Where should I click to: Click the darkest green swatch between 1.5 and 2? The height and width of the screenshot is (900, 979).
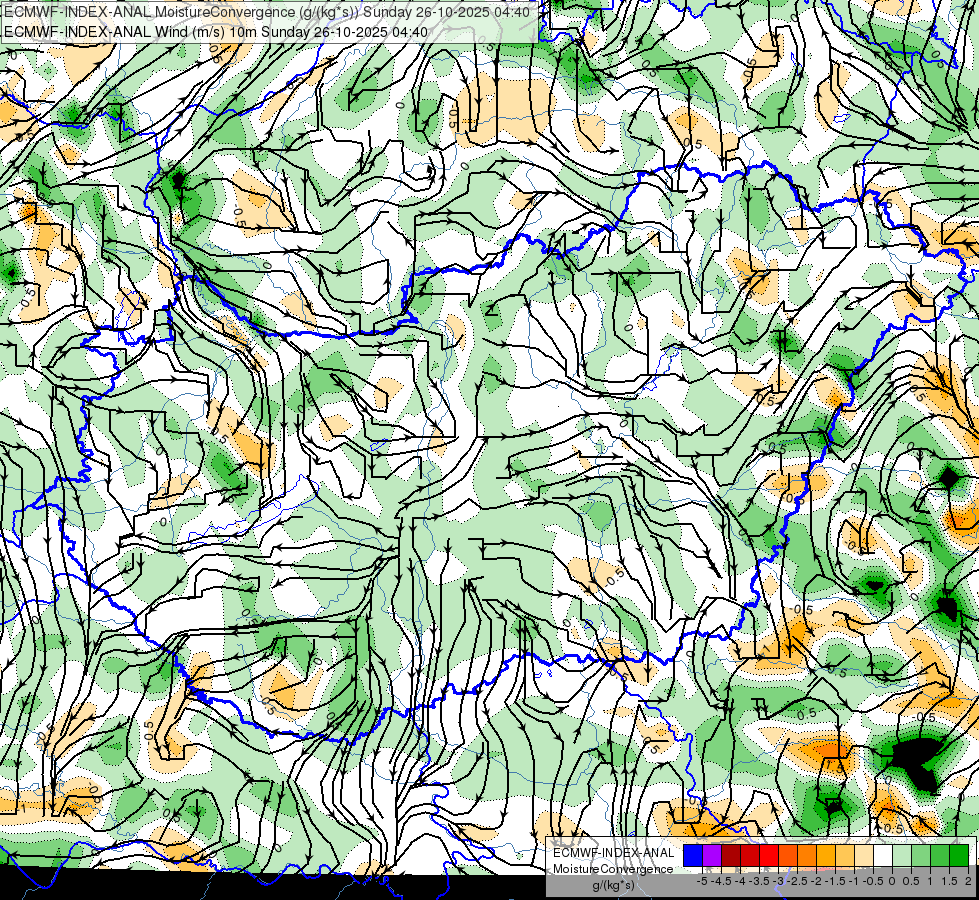pyautogui.click(x=959, y=856)
